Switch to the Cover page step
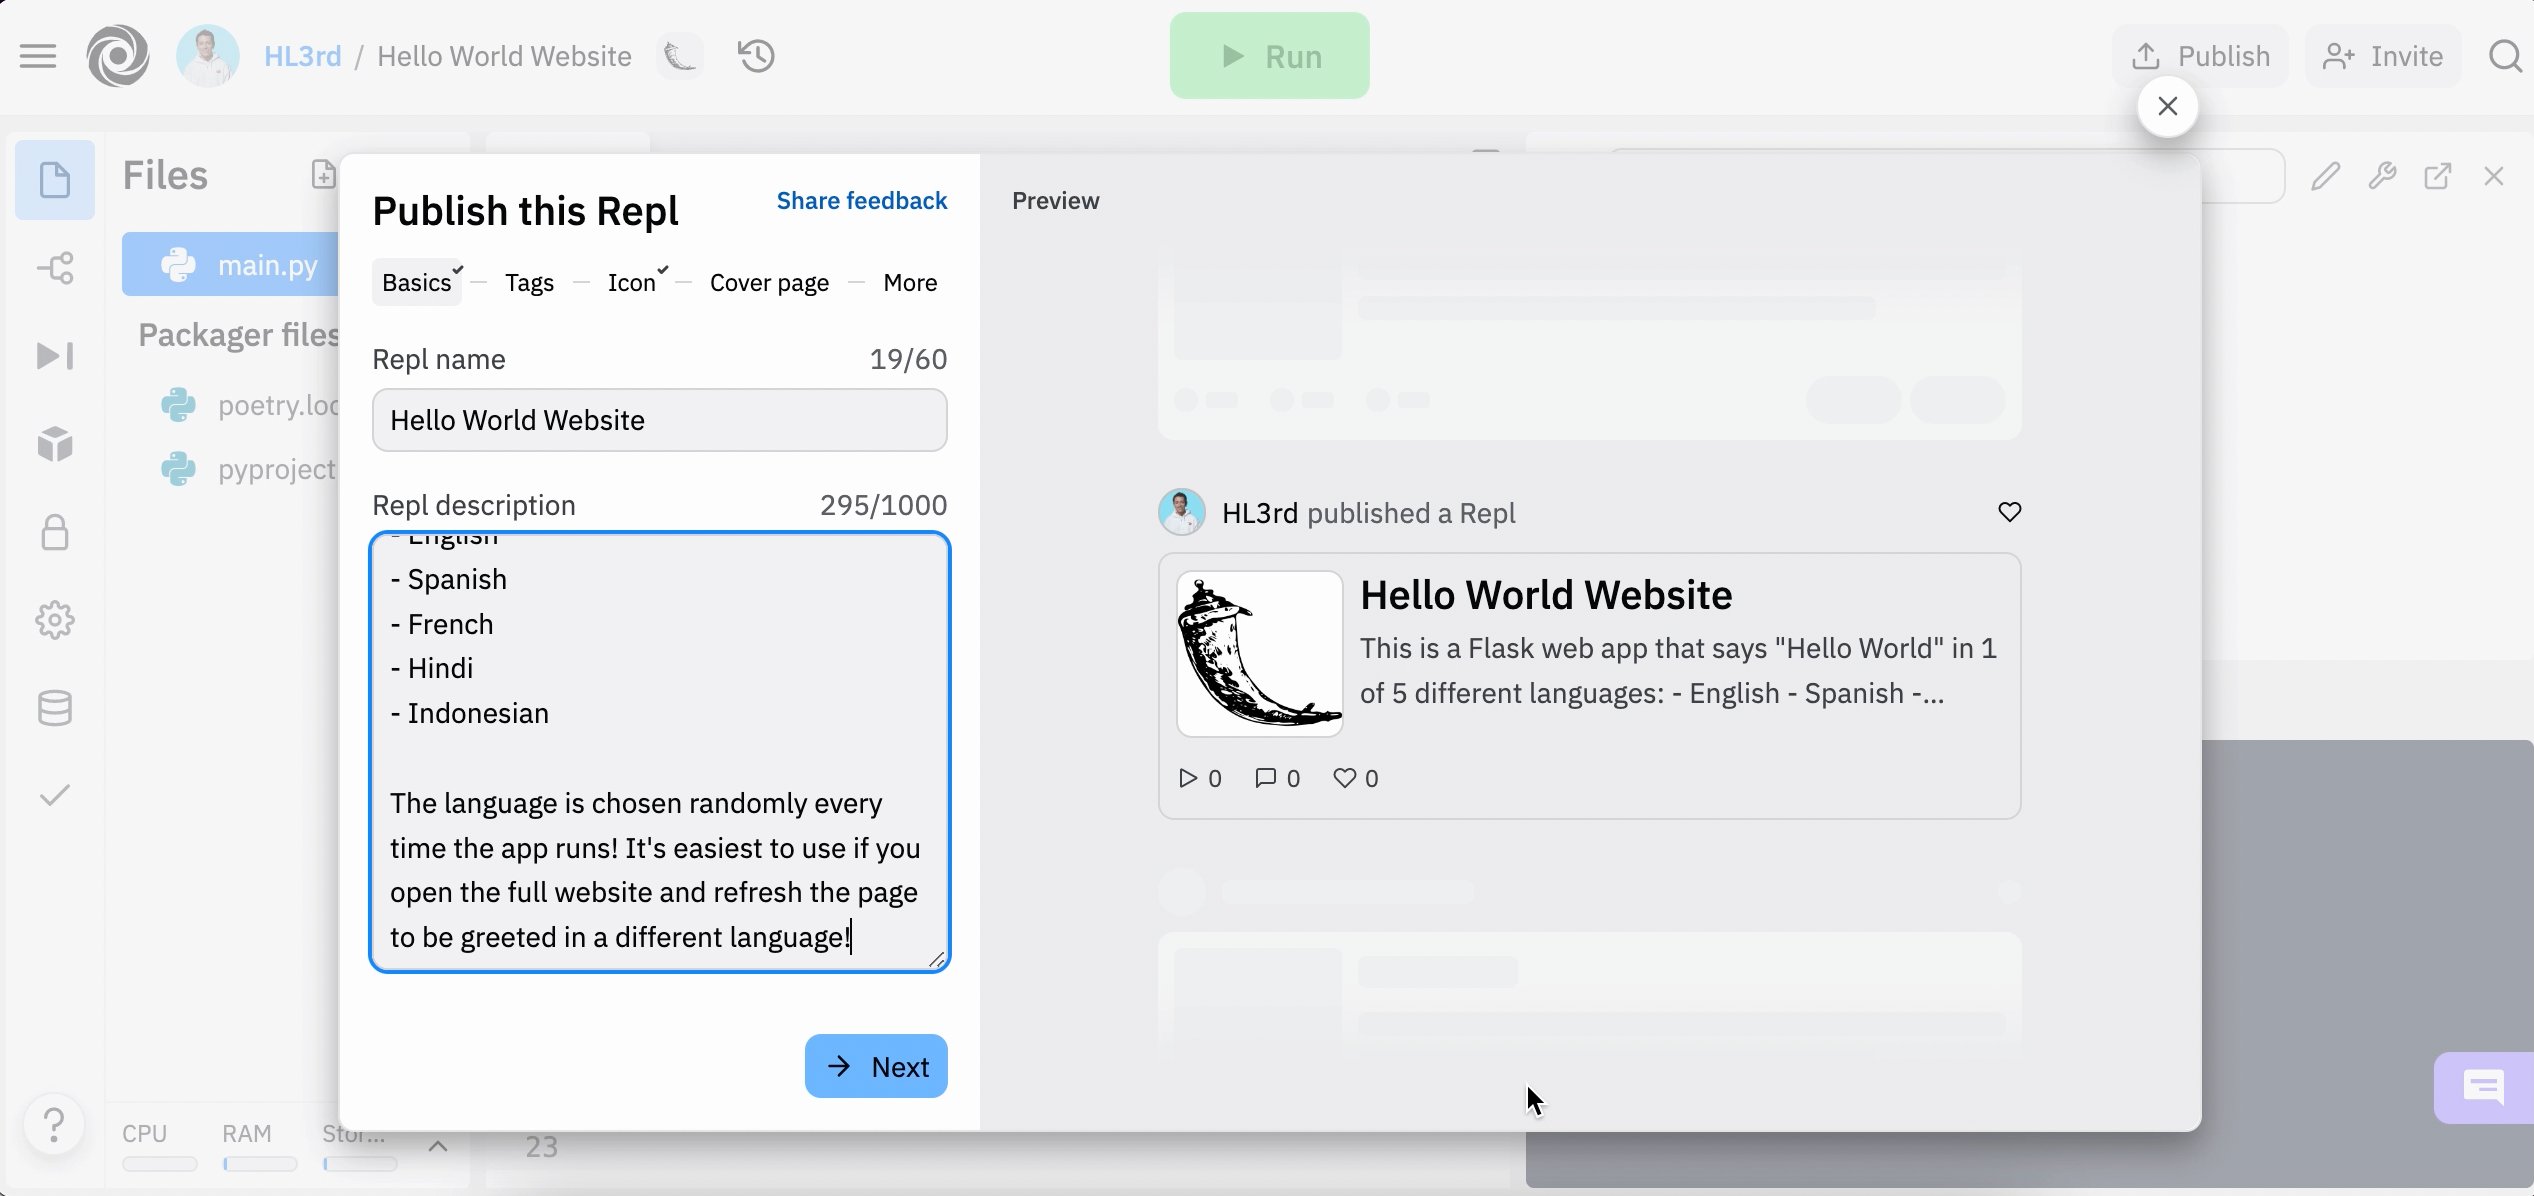Viewport: 2534px width, 1196px height. pyautogui.click(x=769, y=283)
